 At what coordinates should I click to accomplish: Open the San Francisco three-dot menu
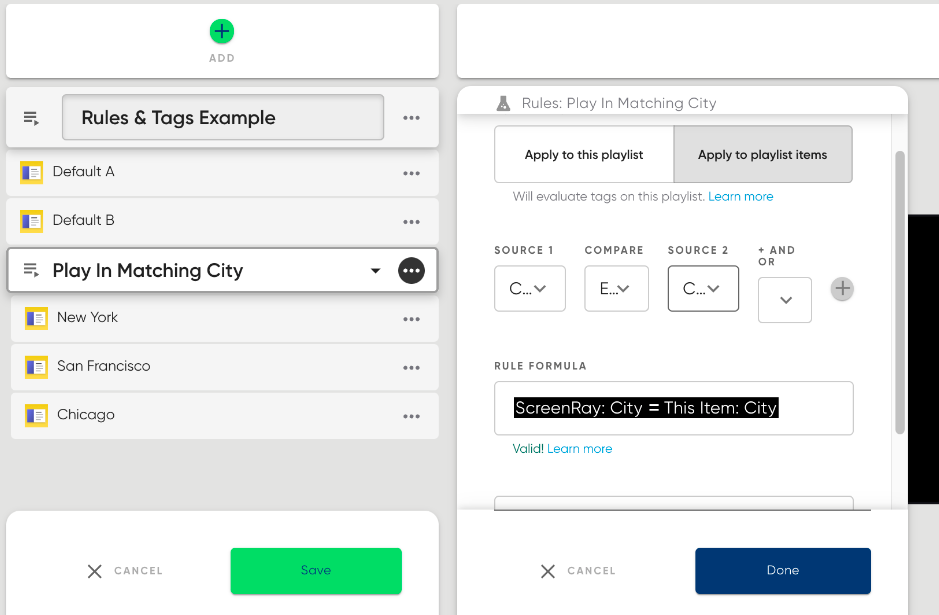point(411,368)
